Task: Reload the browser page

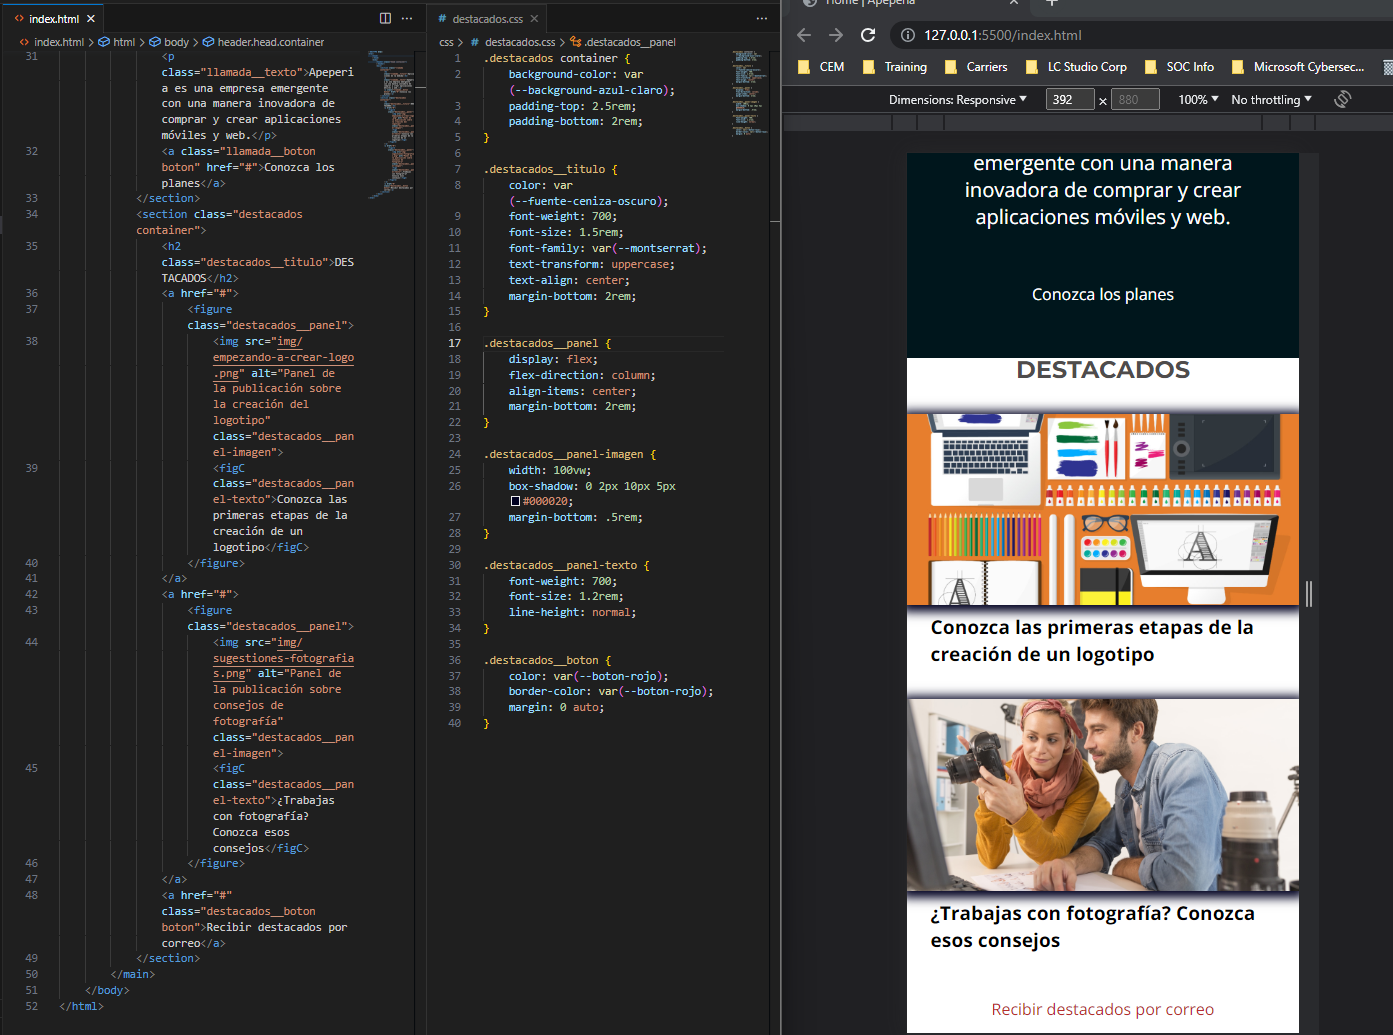Action: [868, 35]
